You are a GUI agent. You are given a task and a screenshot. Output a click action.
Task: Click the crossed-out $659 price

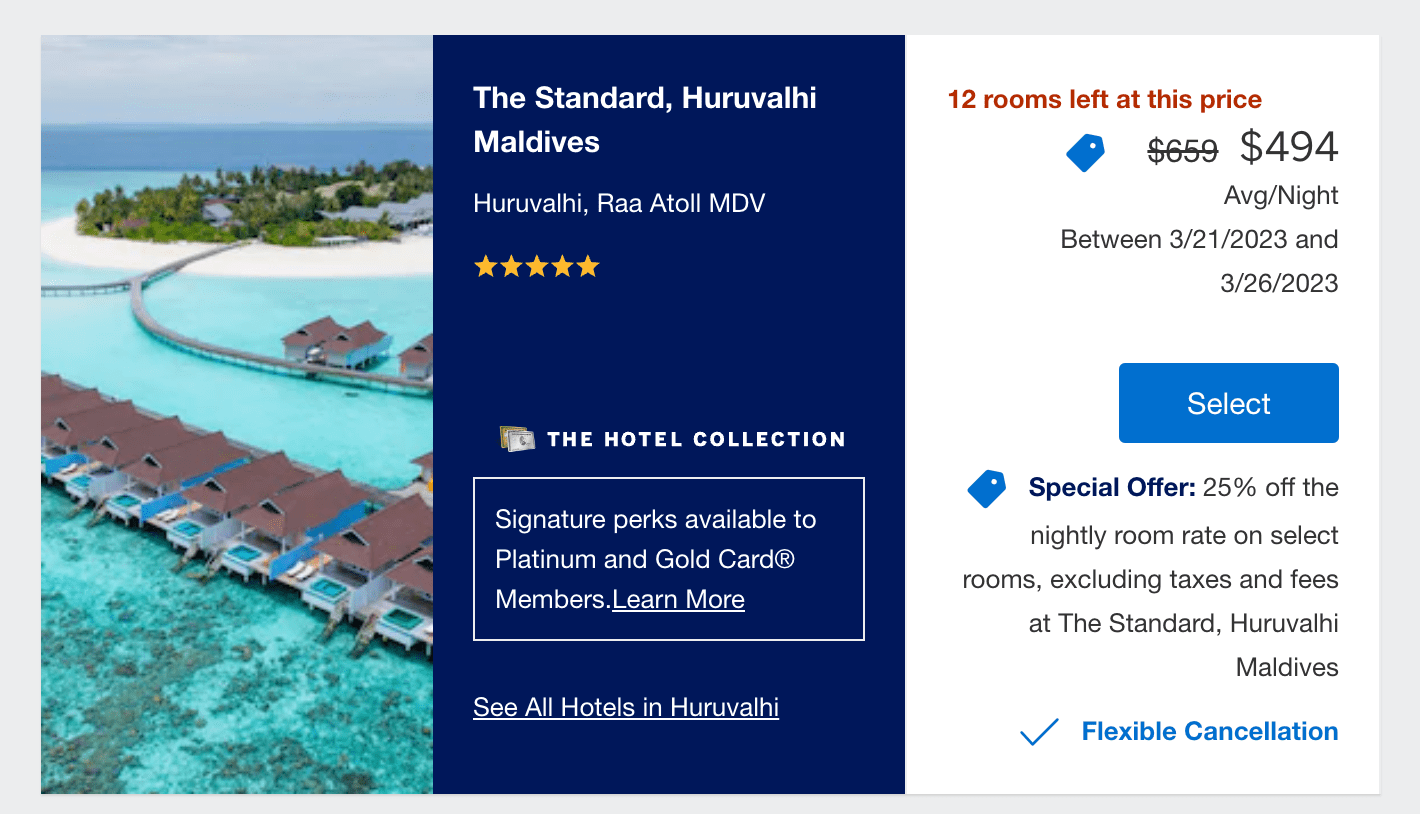pyautogui.click(x=1183, y=151)
